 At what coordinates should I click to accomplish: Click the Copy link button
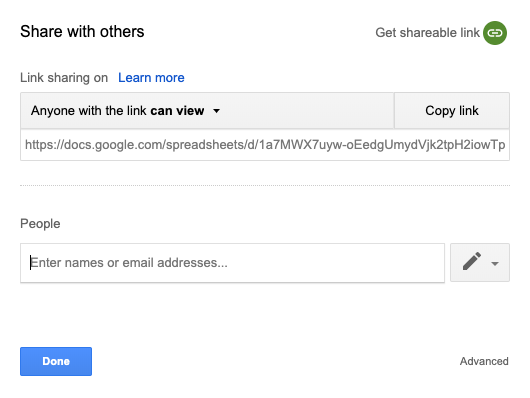pyautogui.click(x=452, y=111)
